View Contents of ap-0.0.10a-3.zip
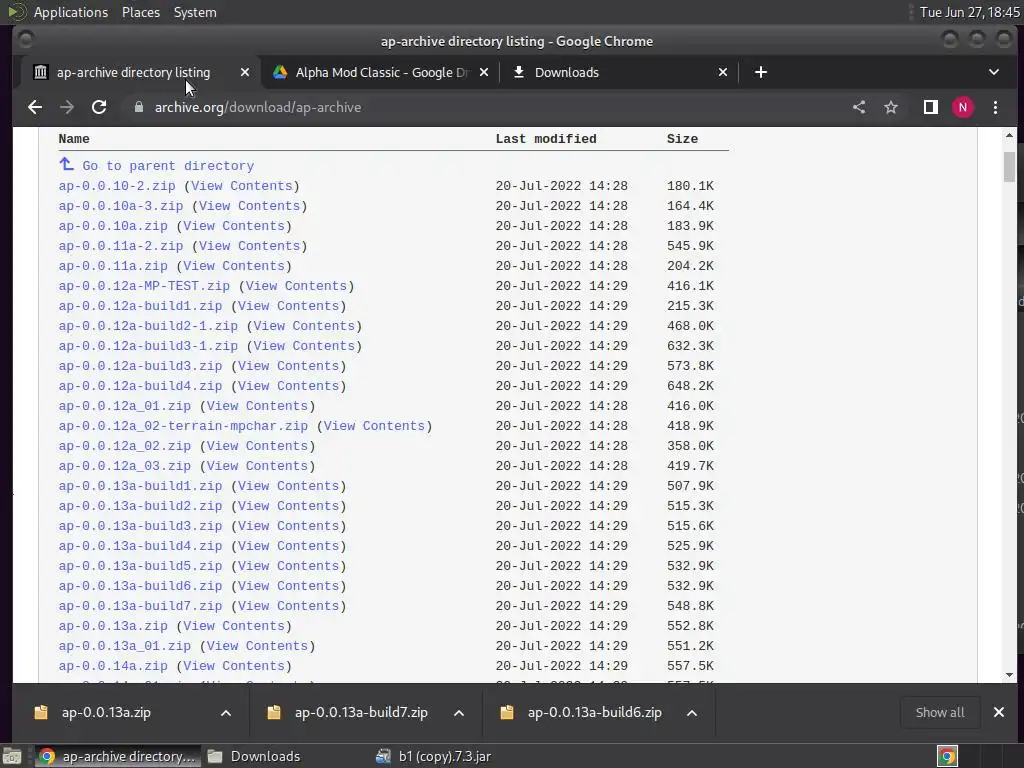This screenshot has width=1024, height=768. [249, 206]
